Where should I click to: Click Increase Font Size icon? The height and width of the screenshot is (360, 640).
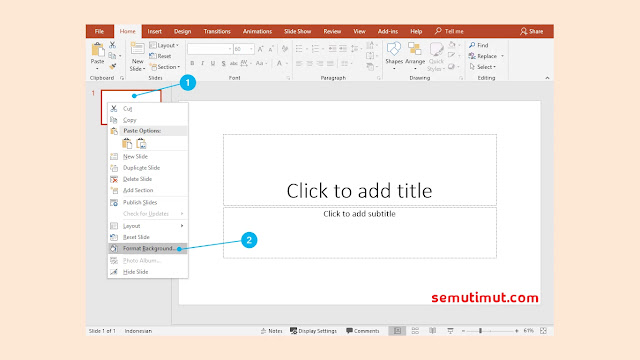260,49
